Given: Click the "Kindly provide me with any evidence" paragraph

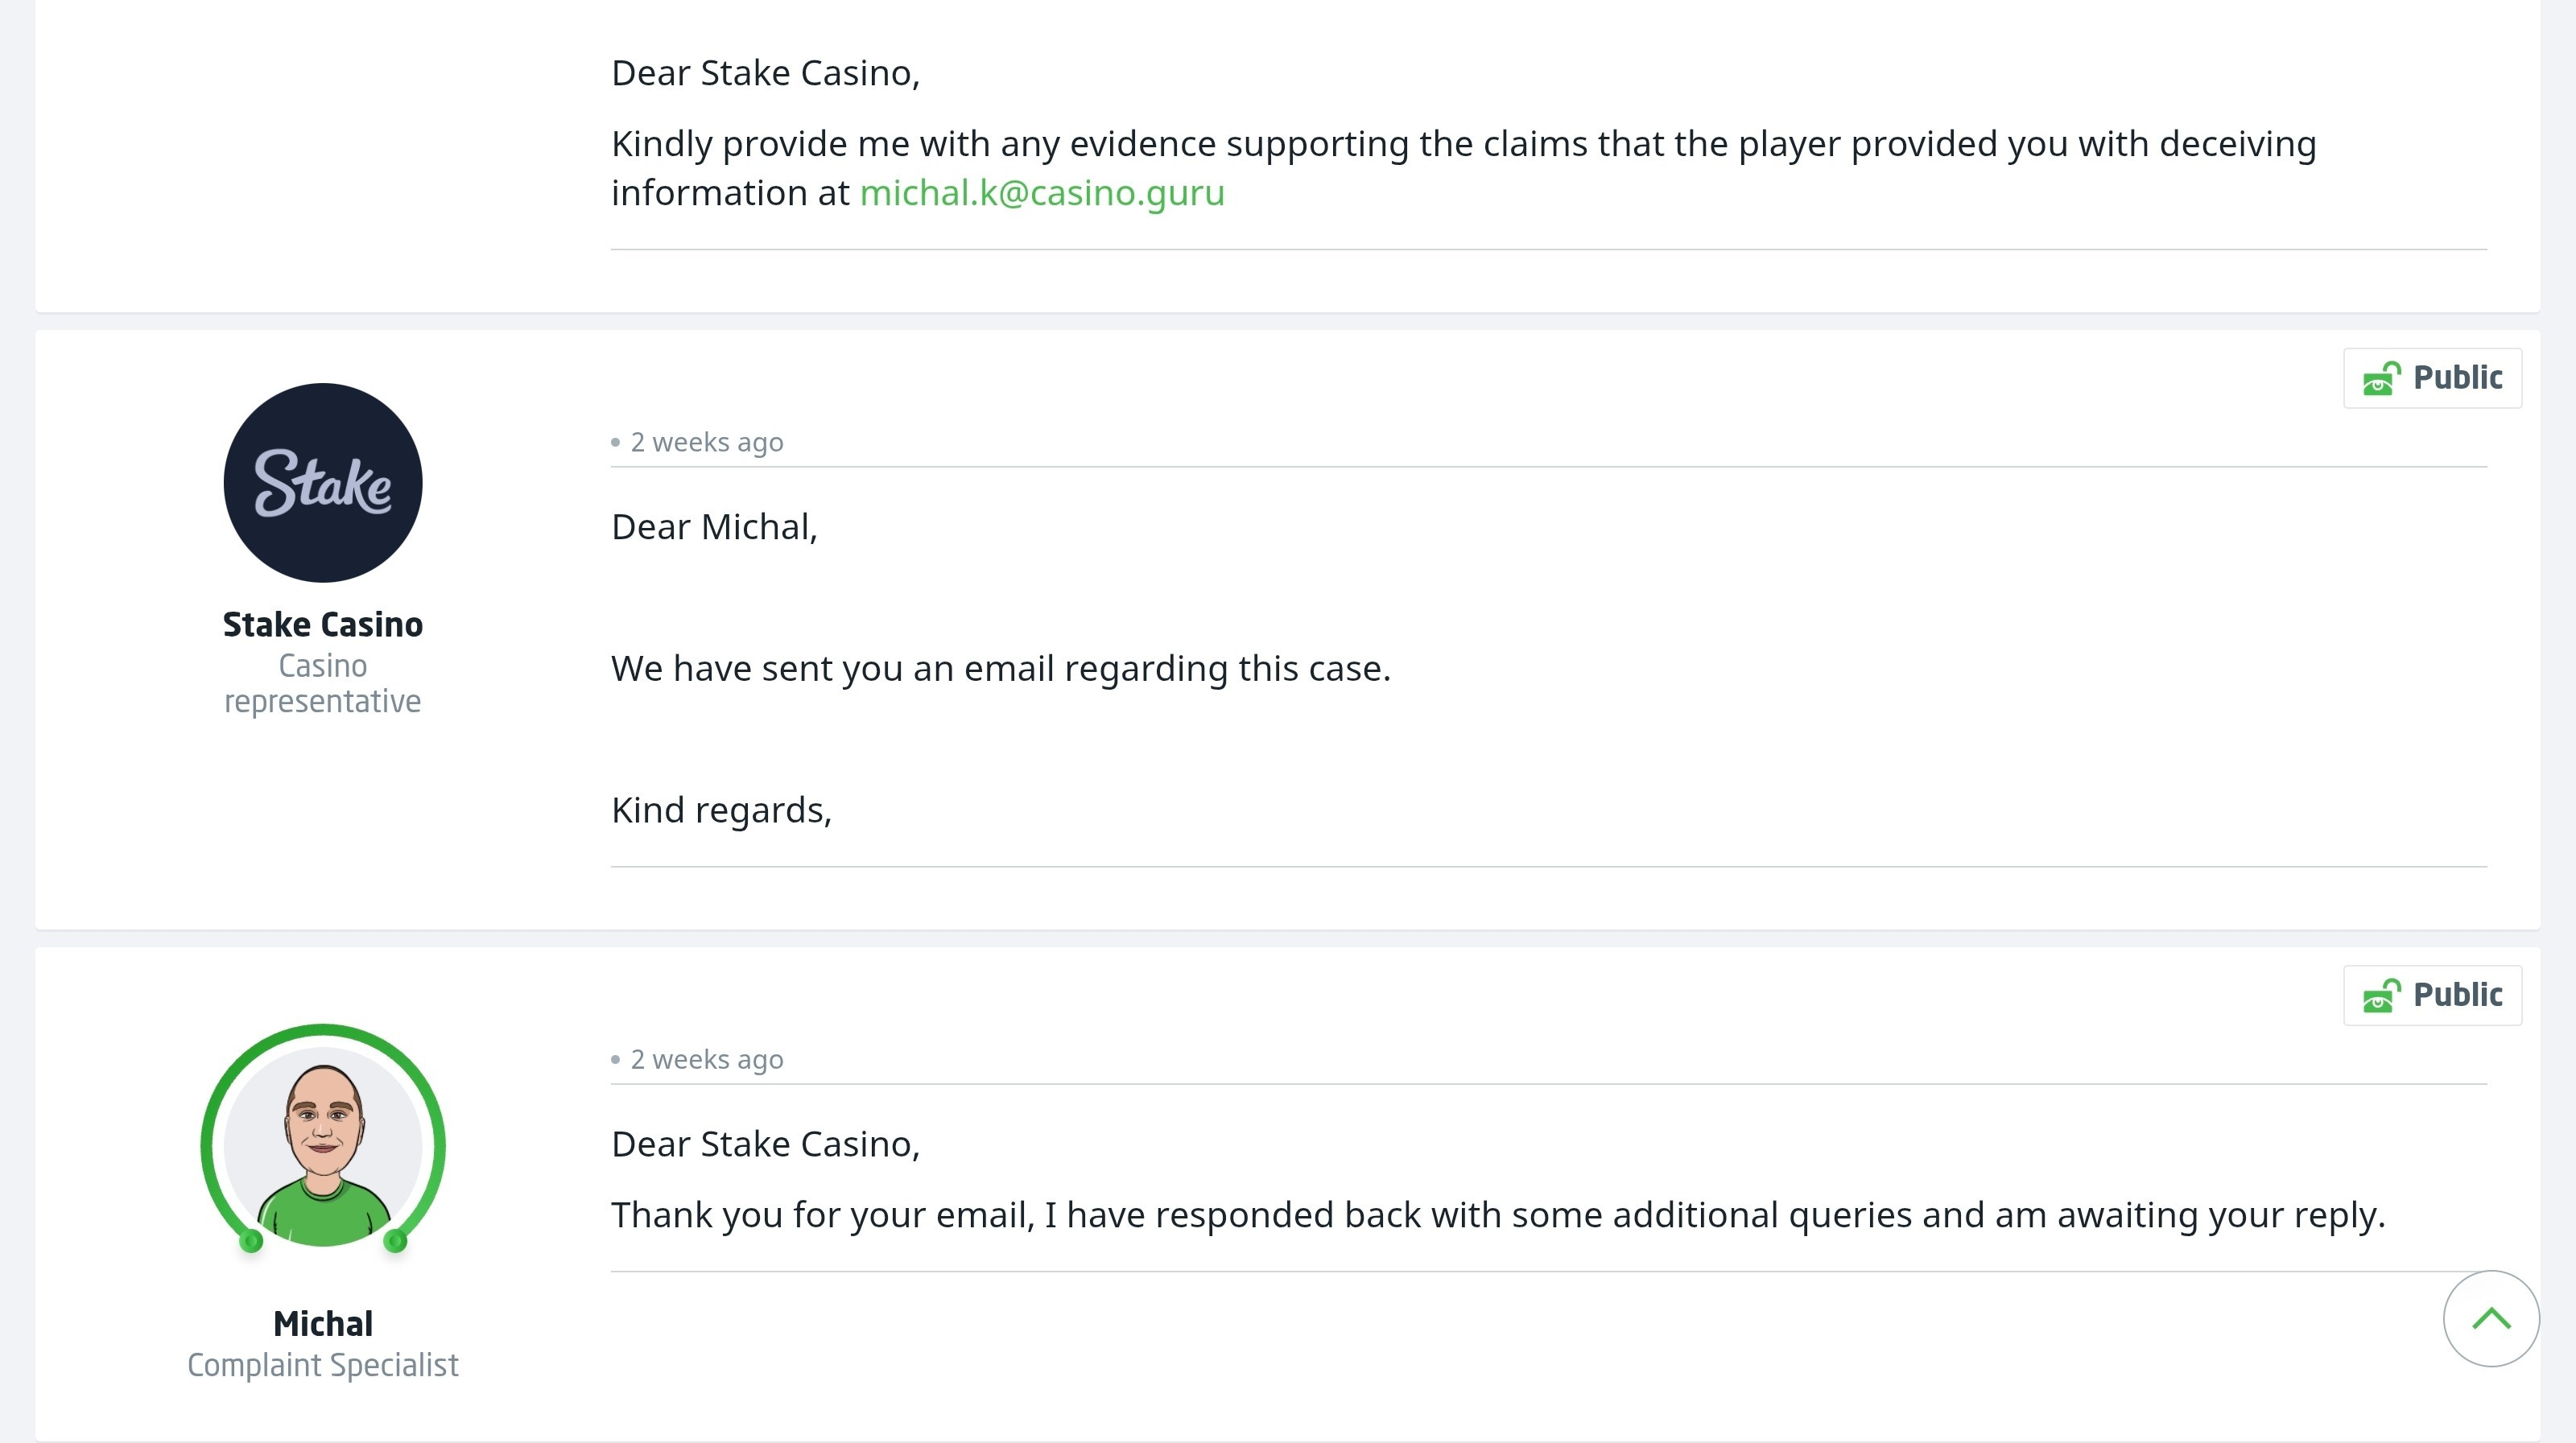Looking at the screenshot, I should [1464, 167].
